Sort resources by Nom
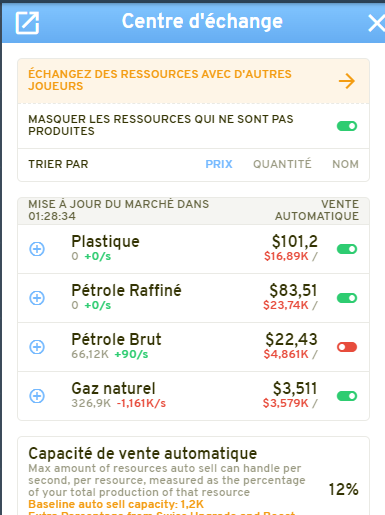Viewport: 385px width, 515px height. (345, 164)
